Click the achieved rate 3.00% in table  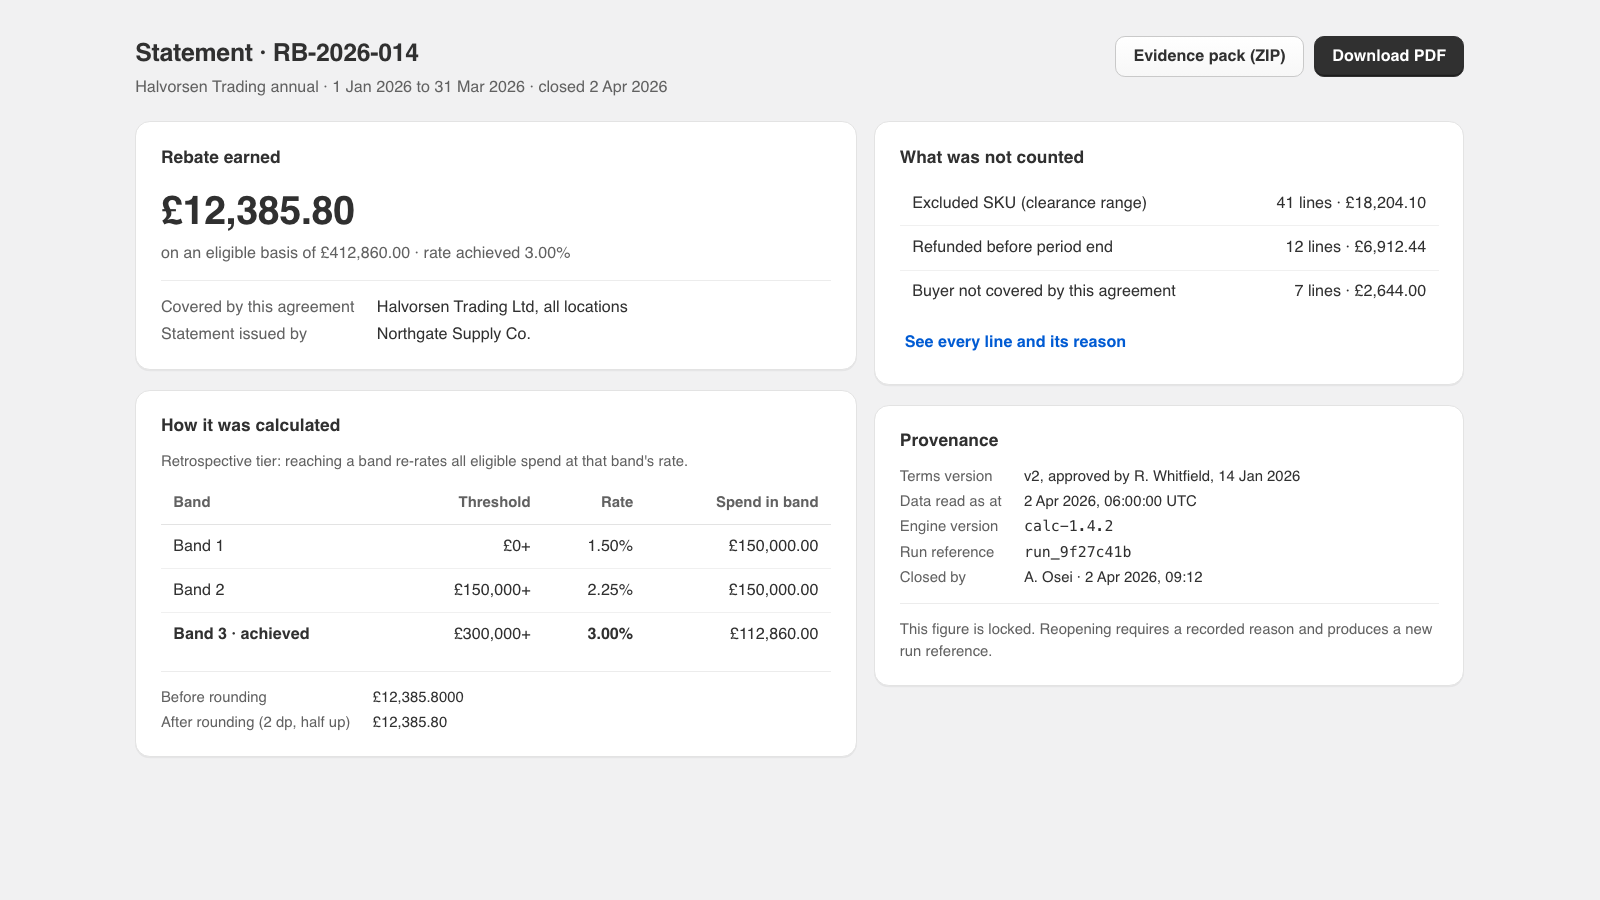coord(610,634)
